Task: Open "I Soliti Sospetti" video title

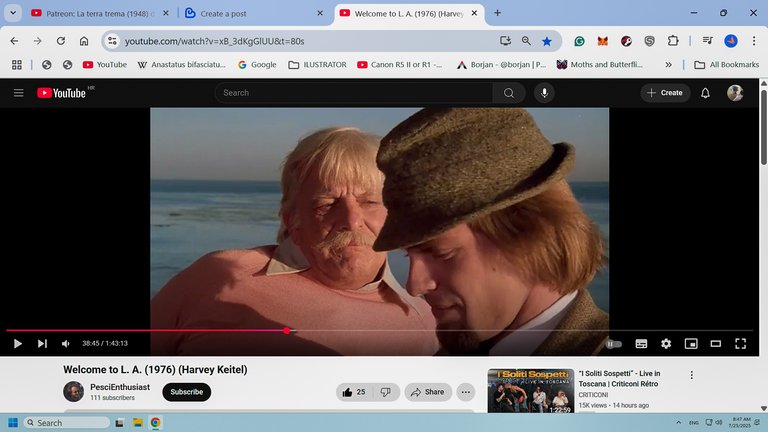Action: [x=620, y=379]
